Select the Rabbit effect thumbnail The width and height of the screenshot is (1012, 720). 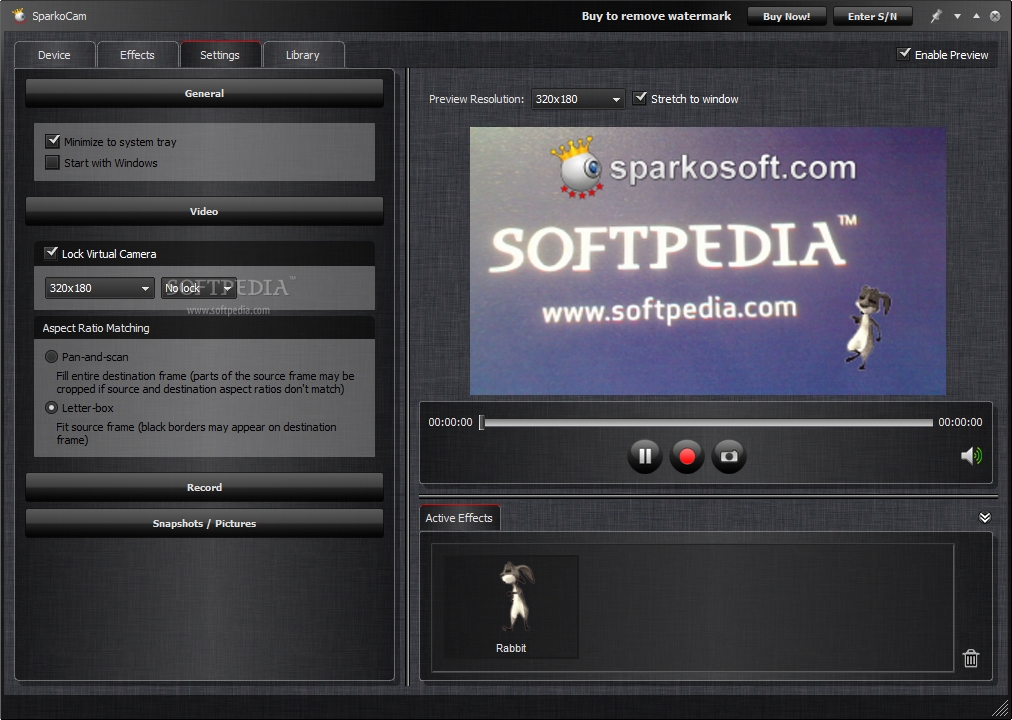511,606
